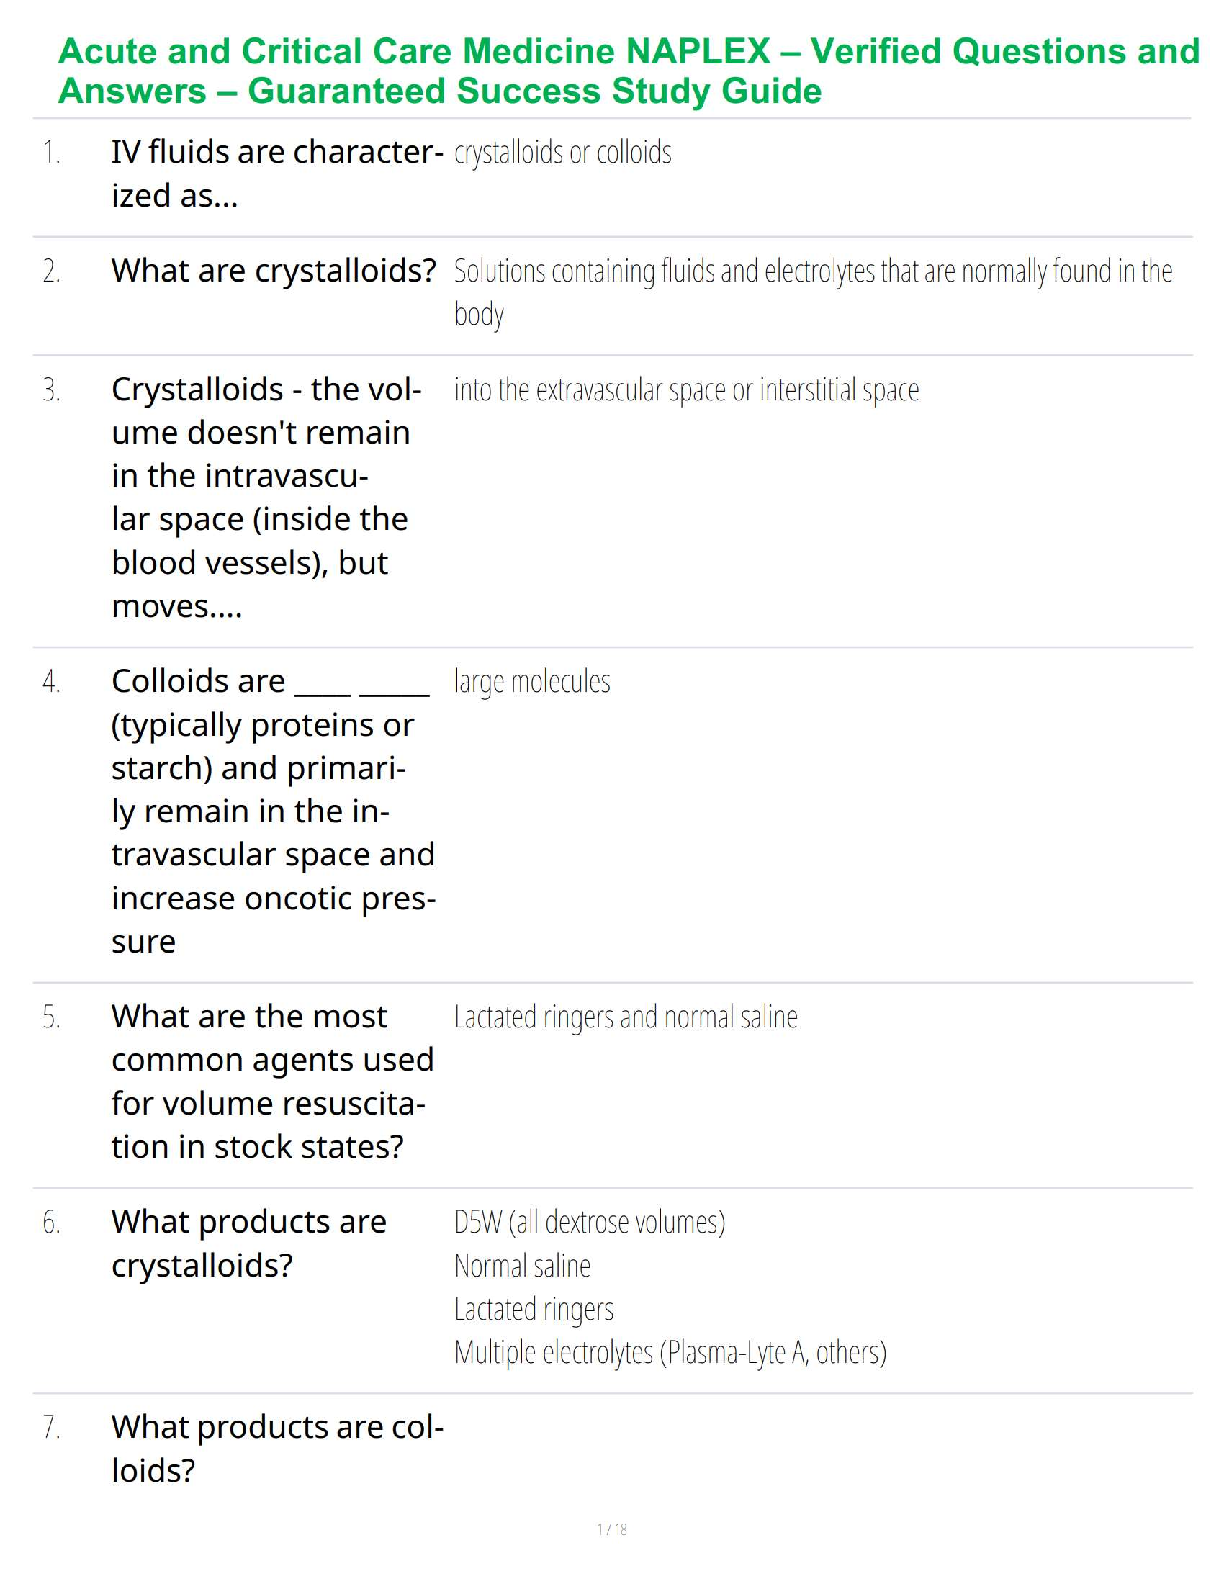The height and width of the screenshot is (1584, 1224).
Task: Click the answer 'large molecules'
Action: tap(532, 682)
